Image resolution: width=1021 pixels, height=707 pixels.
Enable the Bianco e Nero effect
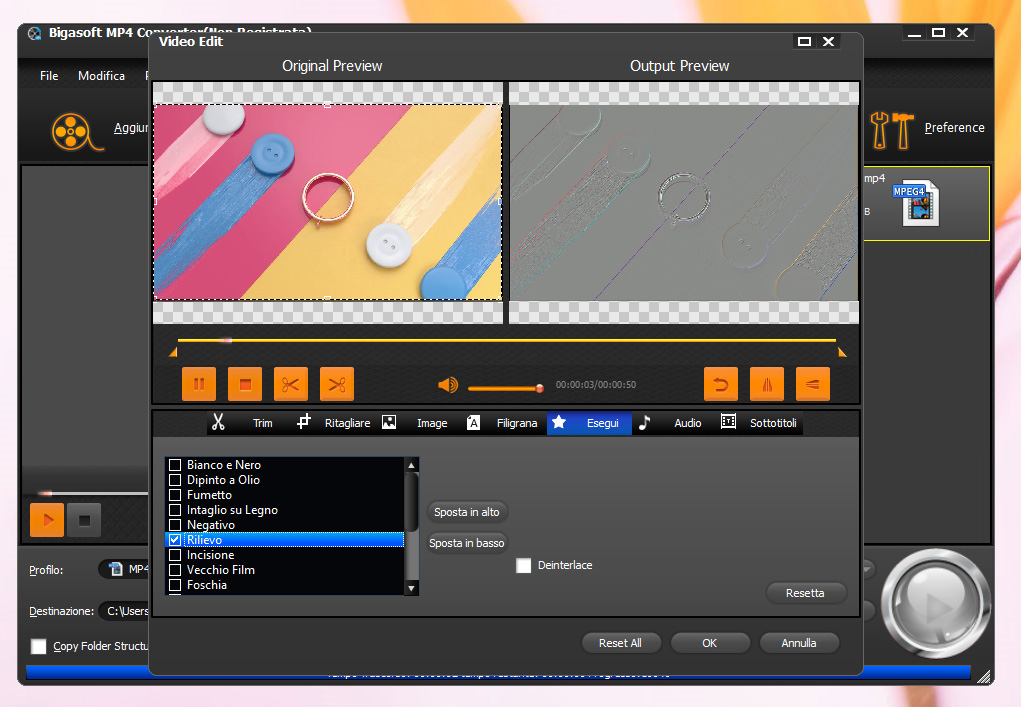pos(175,465)
